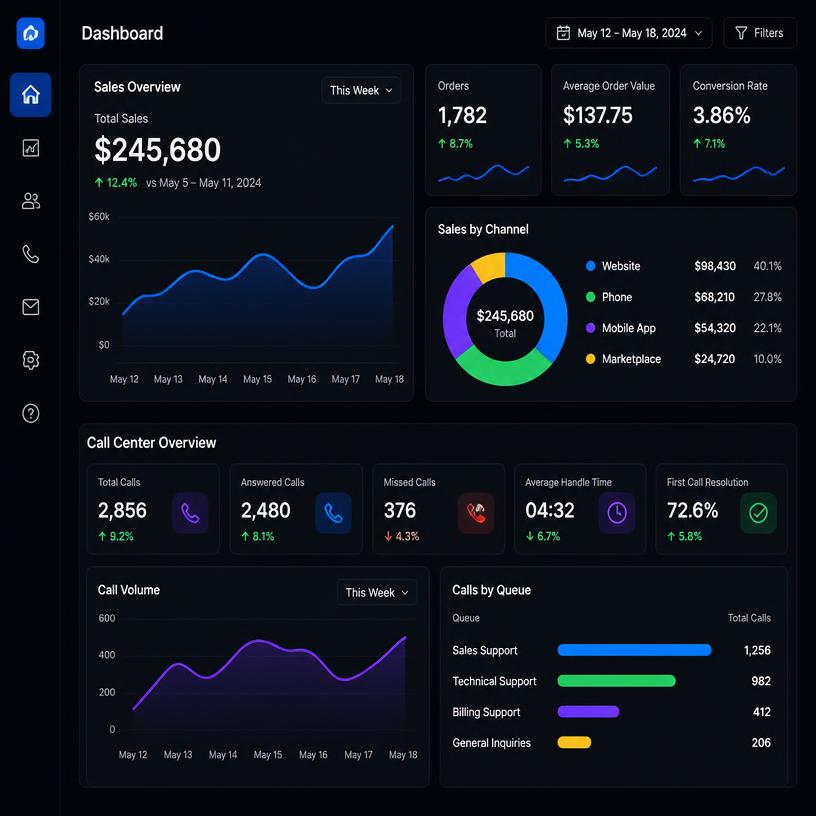Click the Billing Support purple bar
The height and width of the screenshot is (816, 816).
(588, 711)
